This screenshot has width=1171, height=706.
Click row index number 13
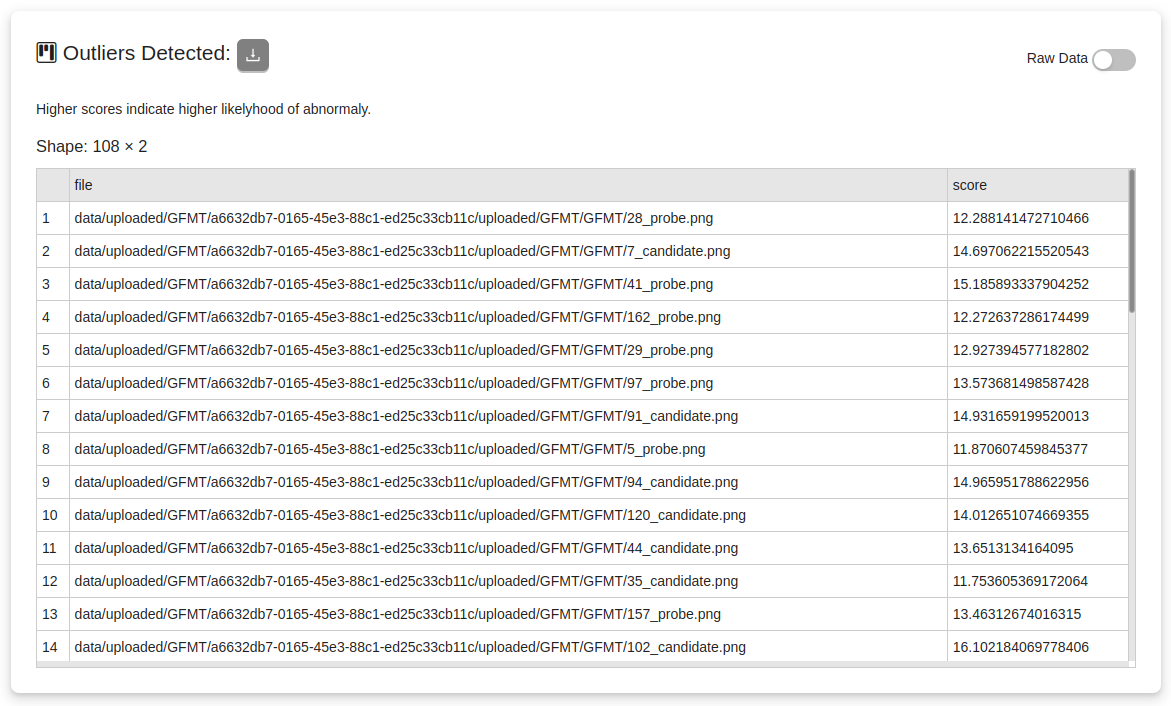point(50,614)
